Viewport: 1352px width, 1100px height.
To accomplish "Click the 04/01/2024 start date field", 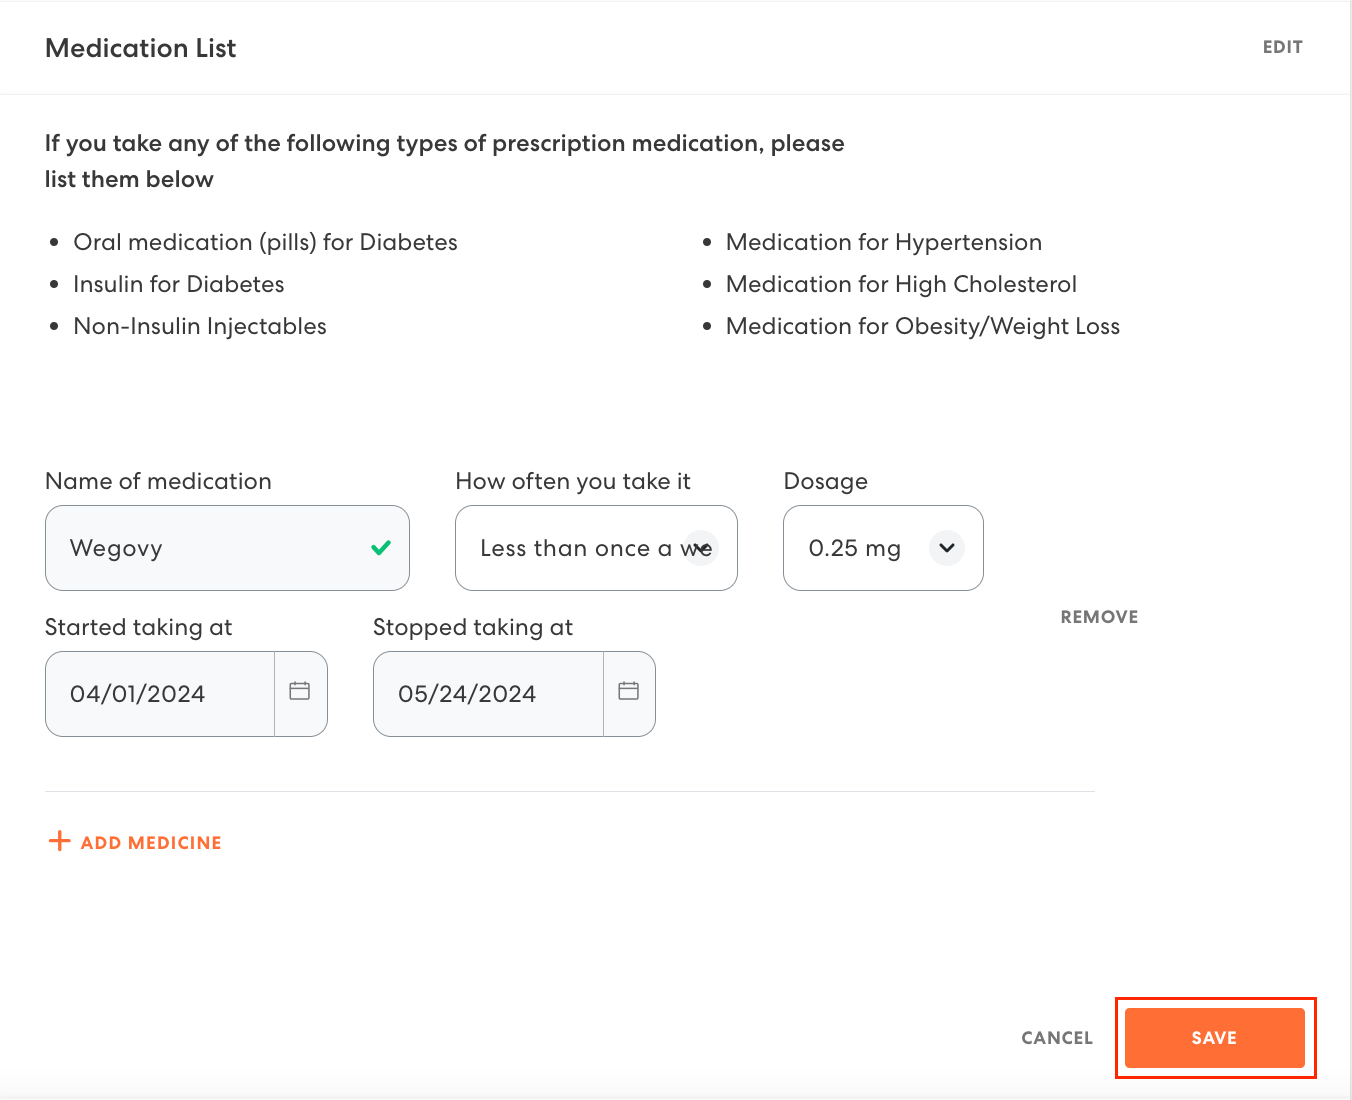I will 160,694.
